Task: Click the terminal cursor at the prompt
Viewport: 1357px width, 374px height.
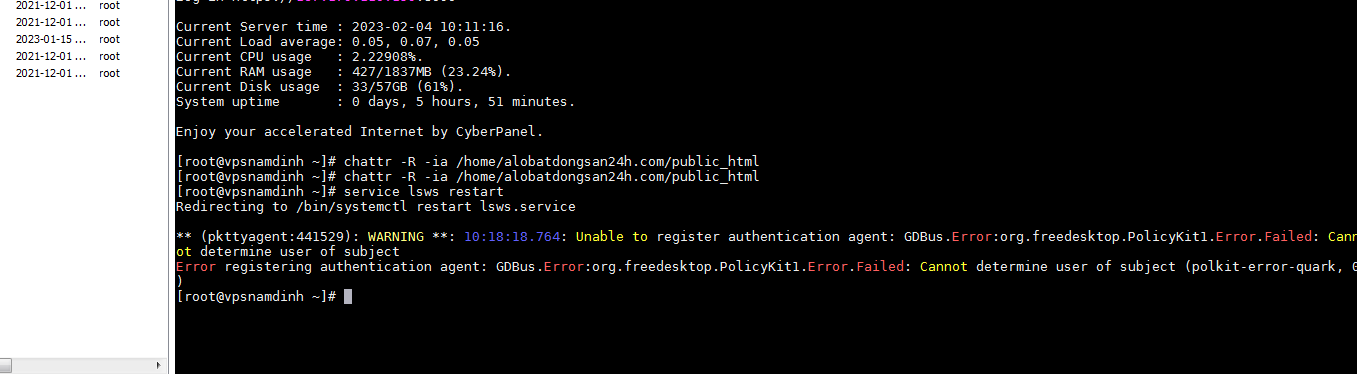Action: pyautogui.click(x=347, y=297)
